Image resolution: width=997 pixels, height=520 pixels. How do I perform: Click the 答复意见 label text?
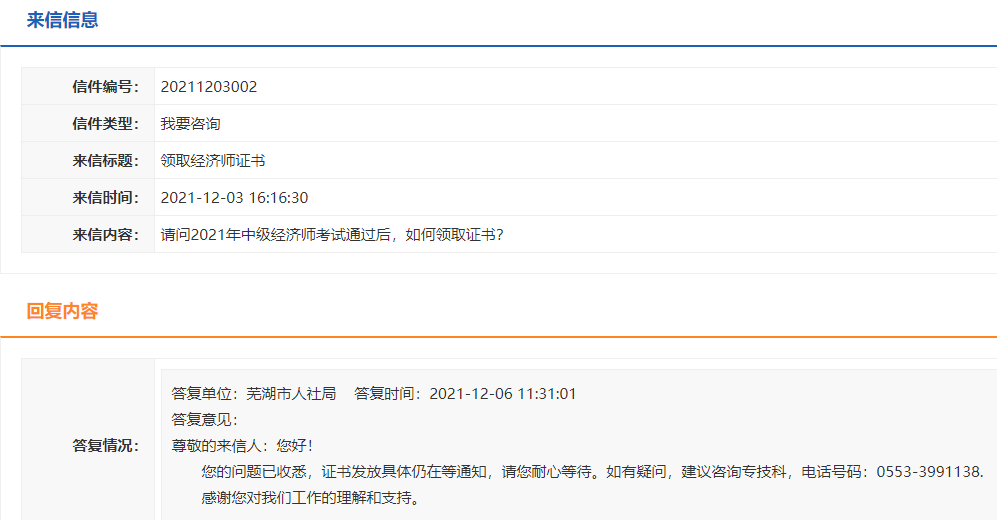(204, 420)
